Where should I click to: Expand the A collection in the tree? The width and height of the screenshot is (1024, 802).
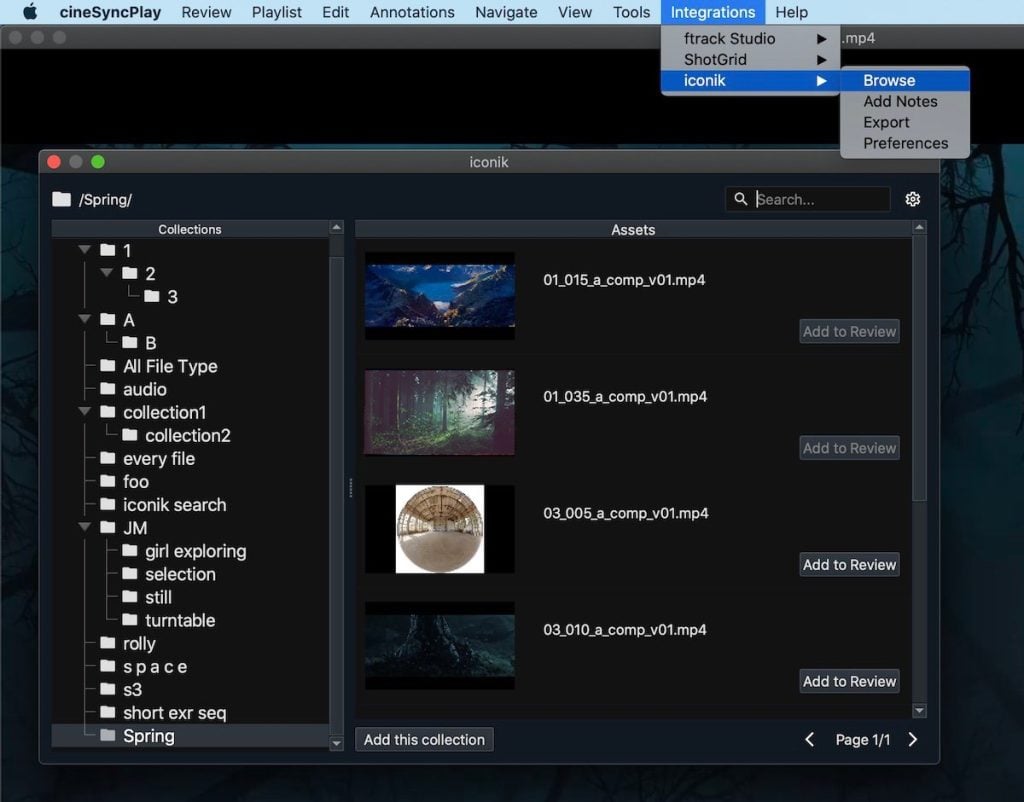pos(84,319)
